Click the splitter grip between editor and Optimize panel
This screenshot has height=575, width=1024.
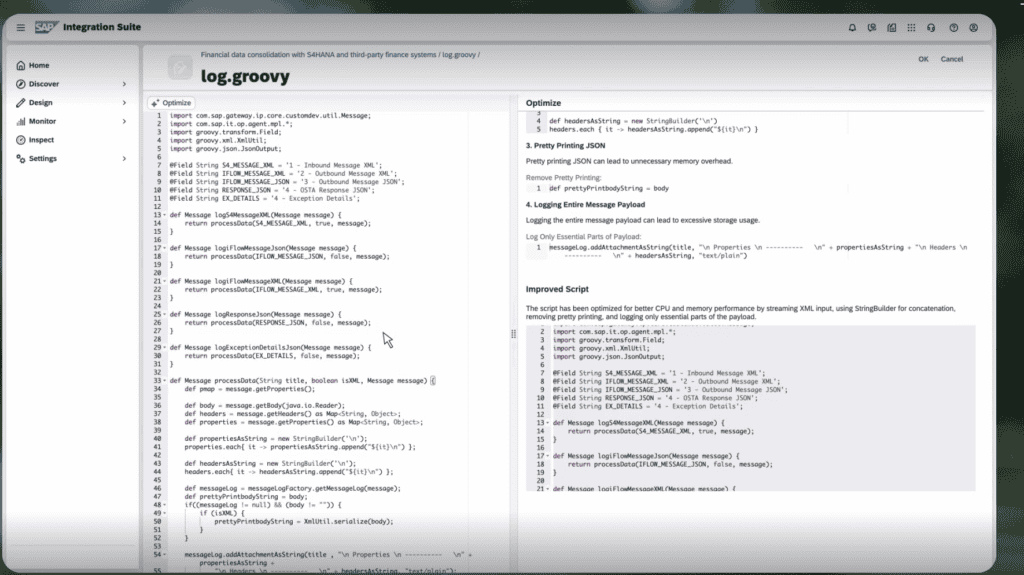[x=513, y=334]
